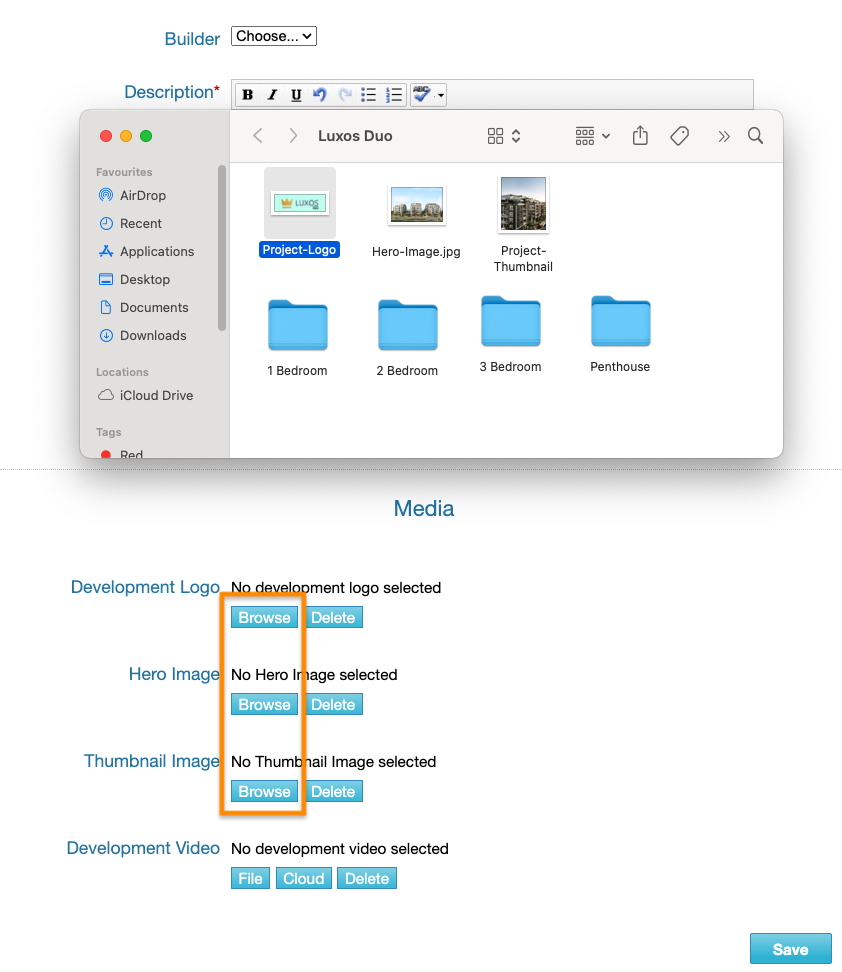Click the Finder tag icon
842x972 pixels.
coord(680,136)
